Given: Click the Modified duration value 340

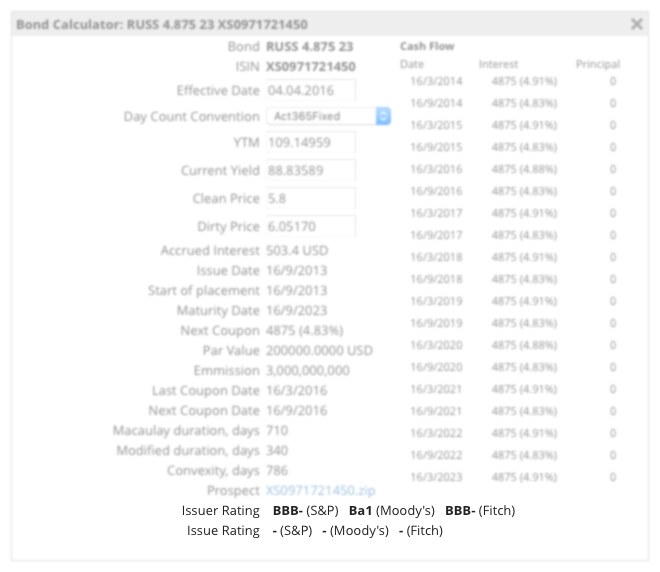Looking at the screenshot, I should tap(277, 450).
